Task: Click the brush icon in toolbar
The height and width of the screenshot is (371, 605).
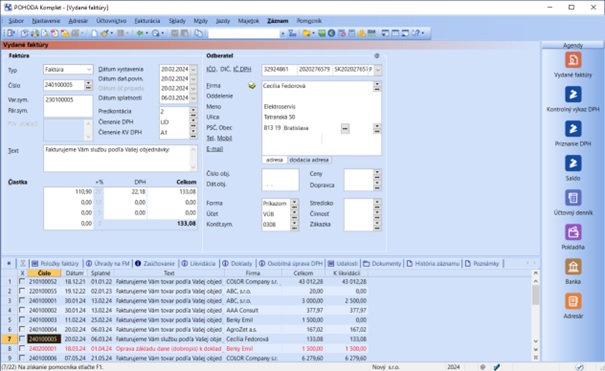Action: point(104,34)
